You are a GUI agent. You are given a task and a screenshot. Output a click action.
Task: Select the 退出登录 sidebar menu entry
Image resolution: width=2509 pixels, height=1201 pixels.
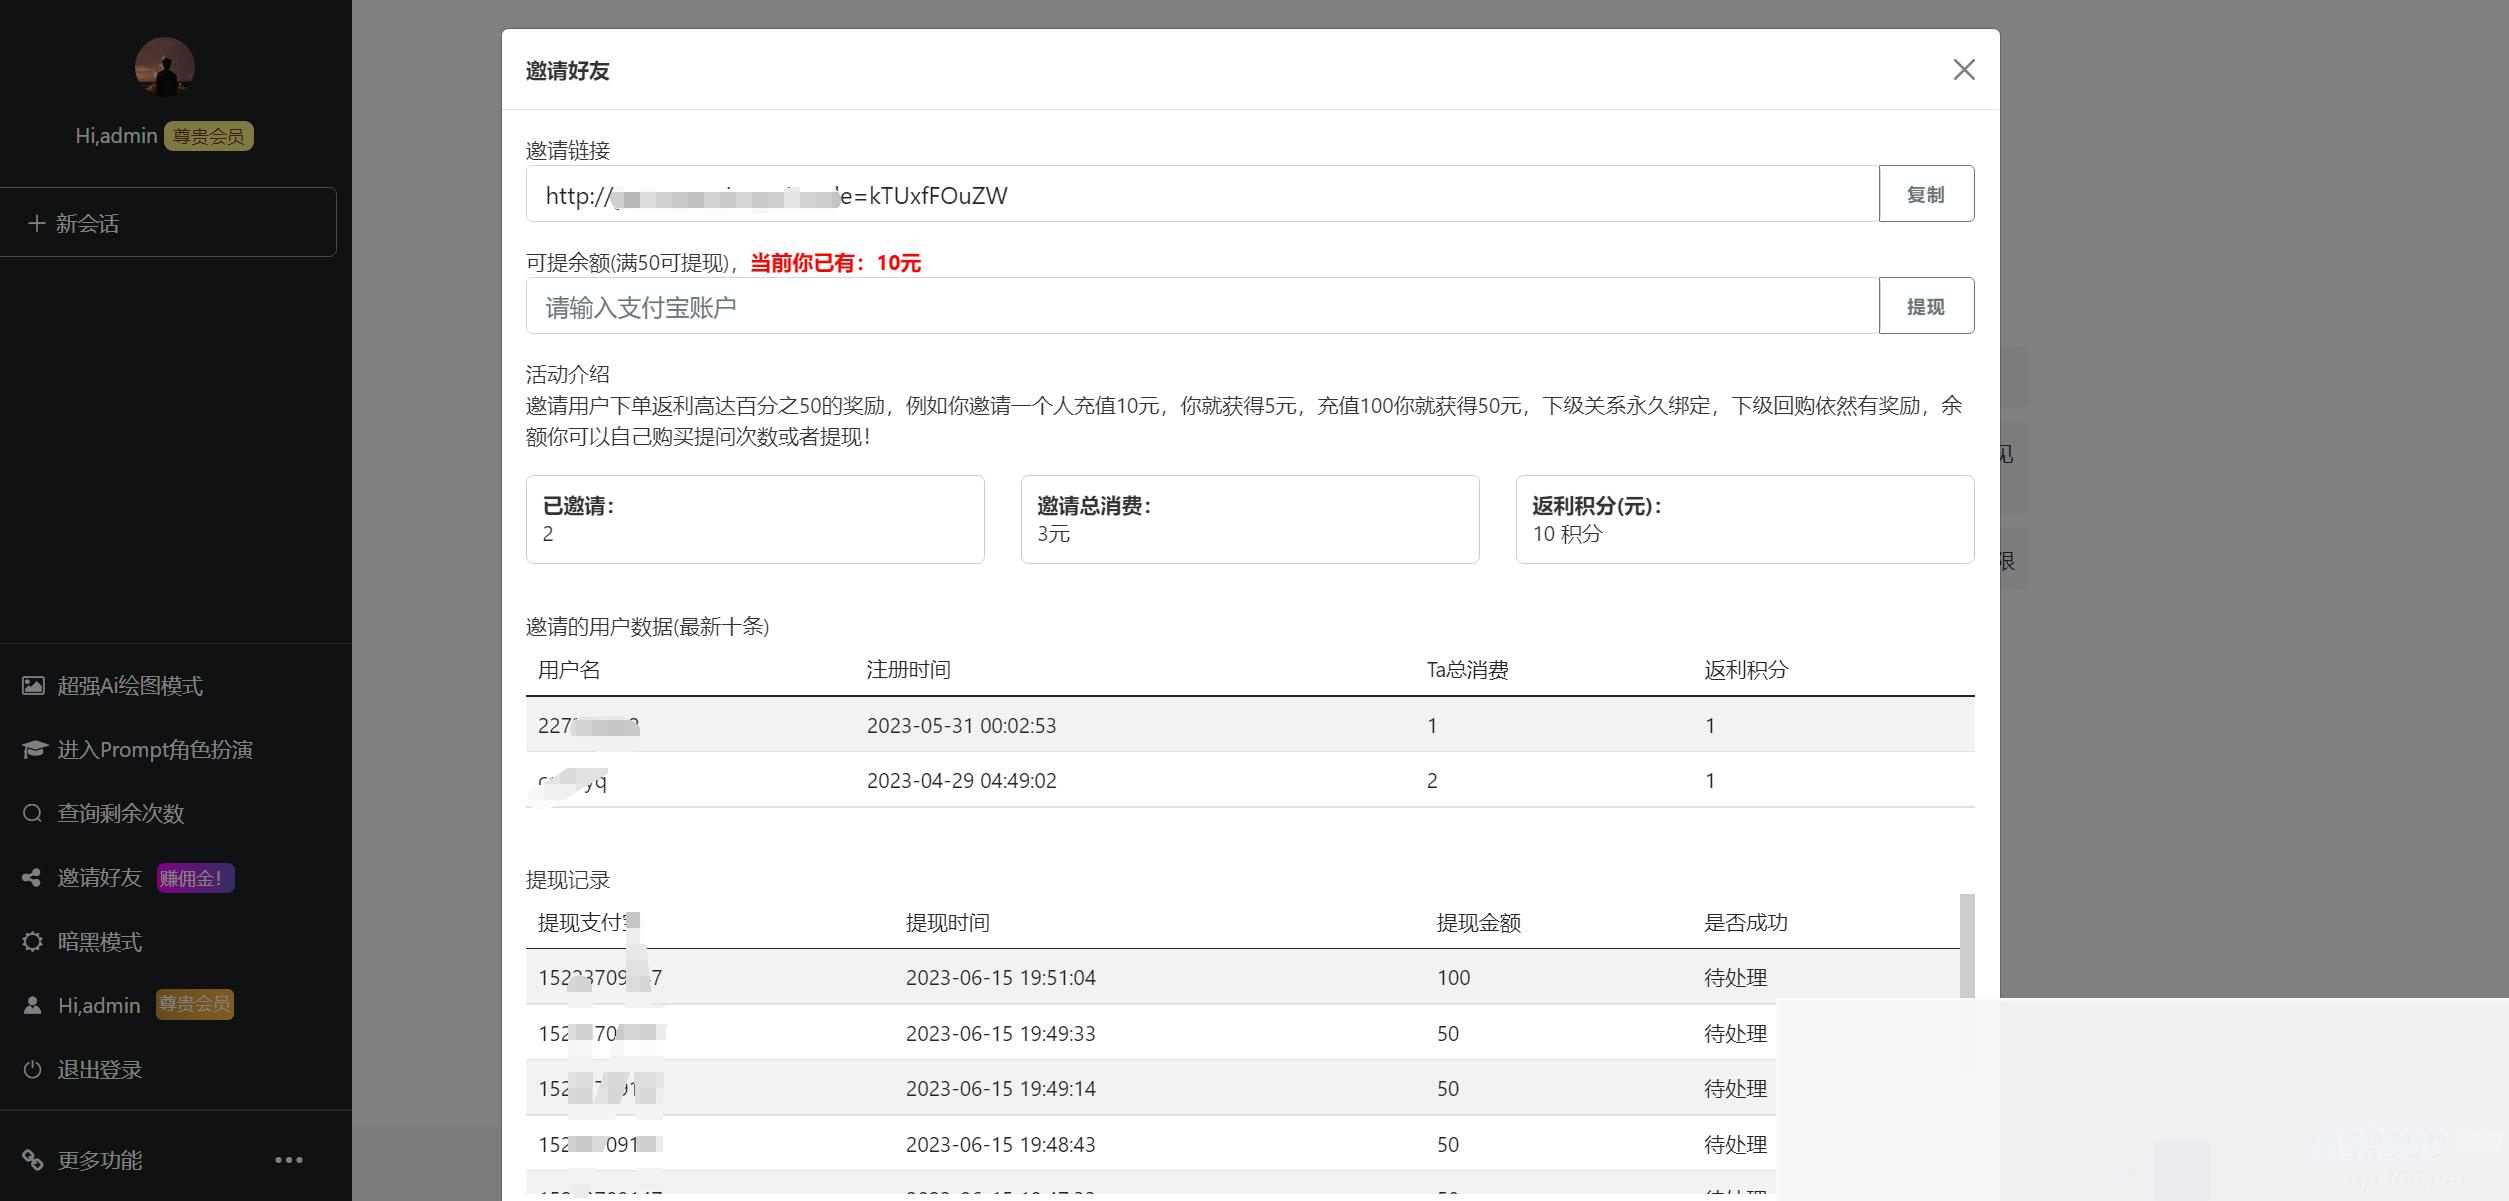point(99,1069)
